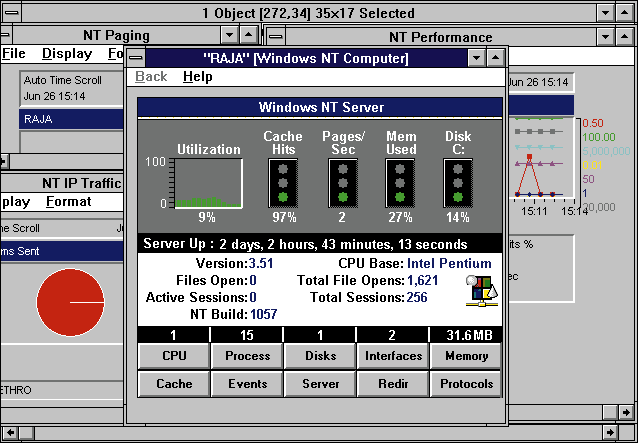Open the Interfaces details button

393,356
